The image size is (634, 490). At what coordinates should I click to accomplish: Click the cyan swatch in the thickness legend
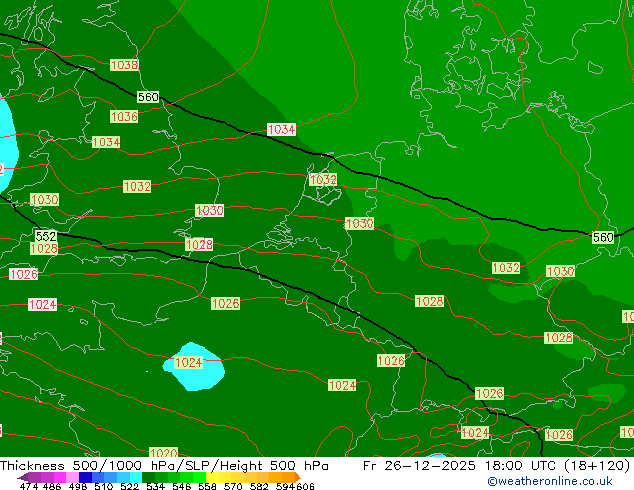(136, 477)
